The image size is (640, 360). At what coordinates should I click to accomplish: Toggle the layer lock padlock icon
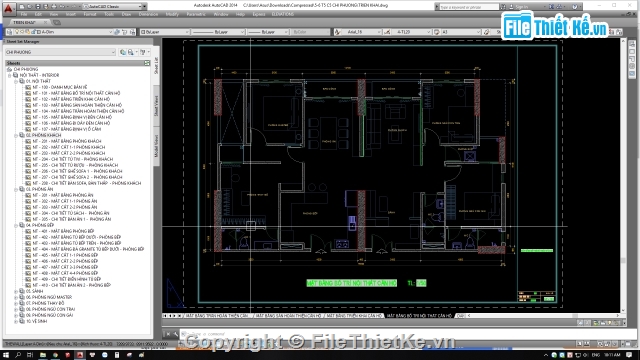coord(28,32)
